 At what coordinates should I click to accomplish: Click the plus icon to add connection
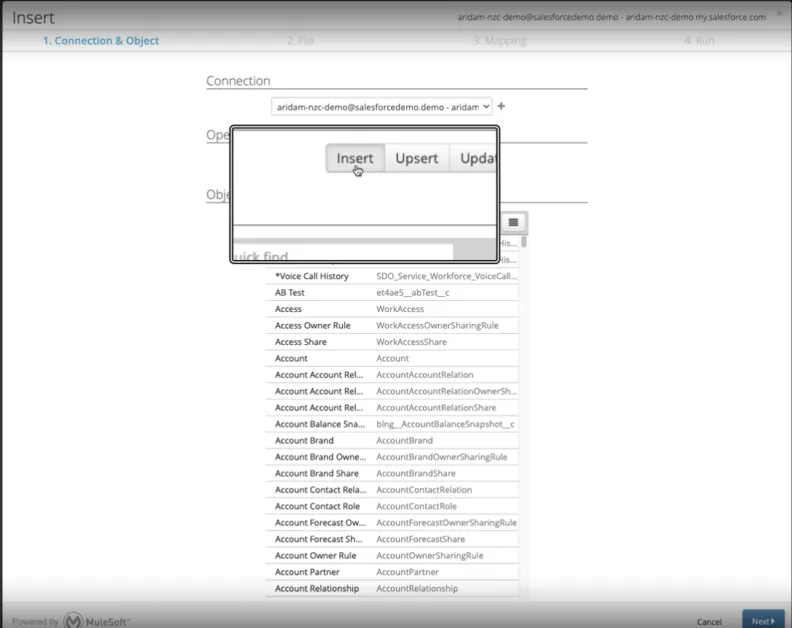point(501,106)
